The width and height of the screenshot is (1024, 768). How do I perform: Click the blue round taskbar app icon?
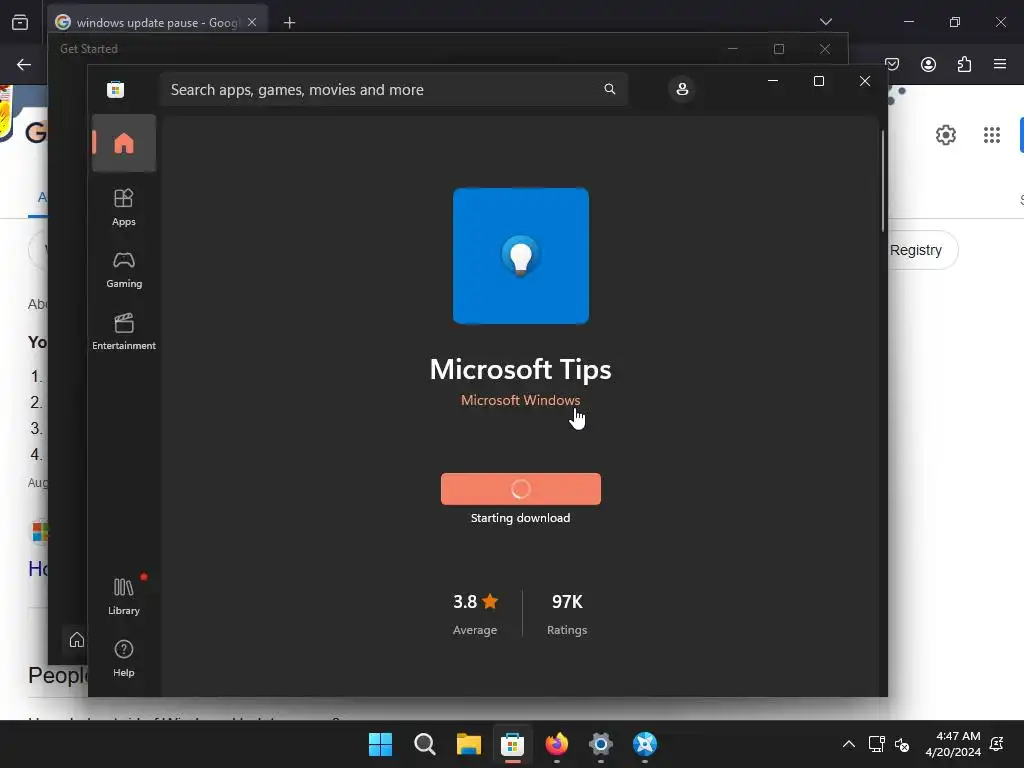pos(645,744)
